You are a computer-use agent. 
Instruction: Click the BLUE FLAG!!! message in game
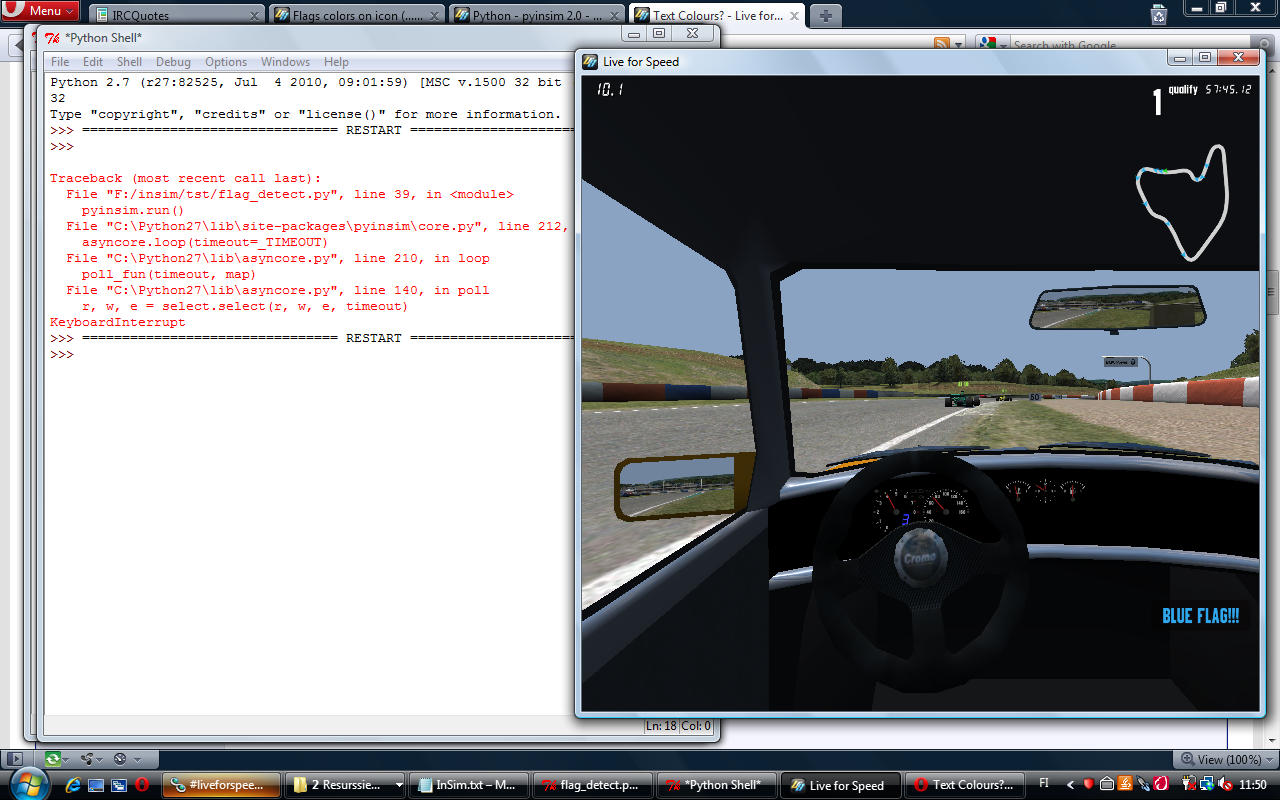(1200, 616)
